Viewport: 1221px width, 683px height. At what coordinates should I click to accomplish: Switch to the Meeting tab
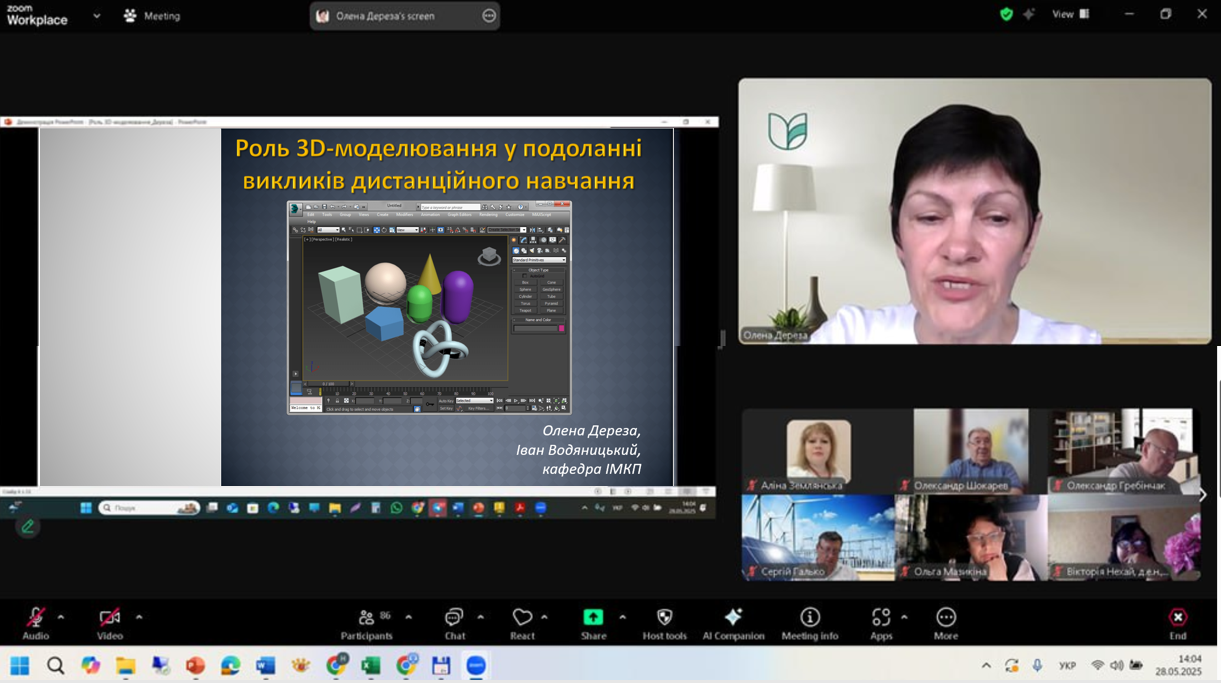(x=152, y=16)
